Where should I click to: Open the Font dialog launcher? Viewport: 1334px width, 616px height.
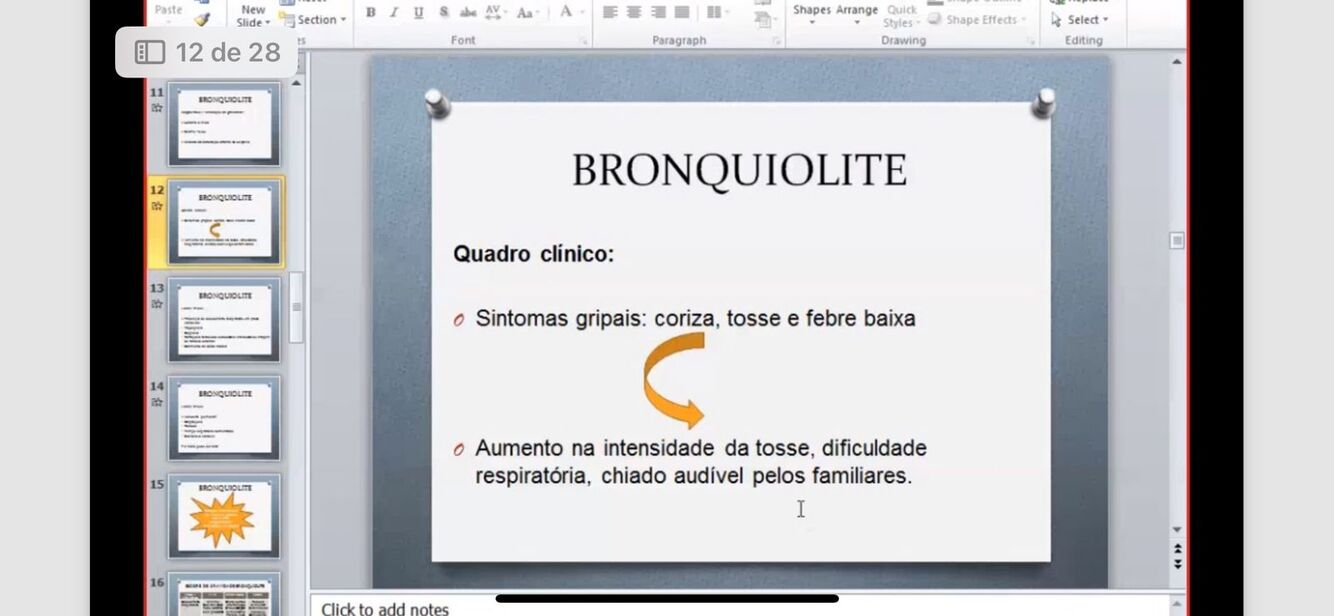(583, 41)
